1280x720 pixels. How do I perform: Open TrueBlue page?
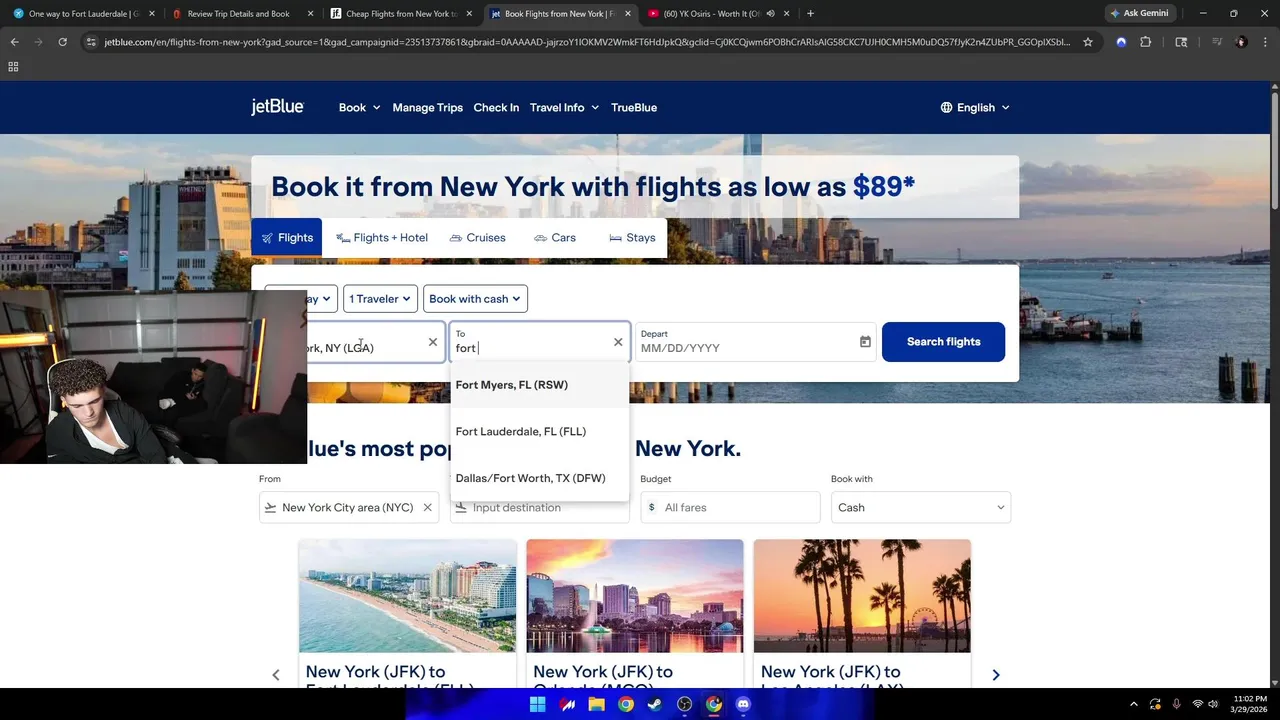pyautogui.click(x=634, y=107)
